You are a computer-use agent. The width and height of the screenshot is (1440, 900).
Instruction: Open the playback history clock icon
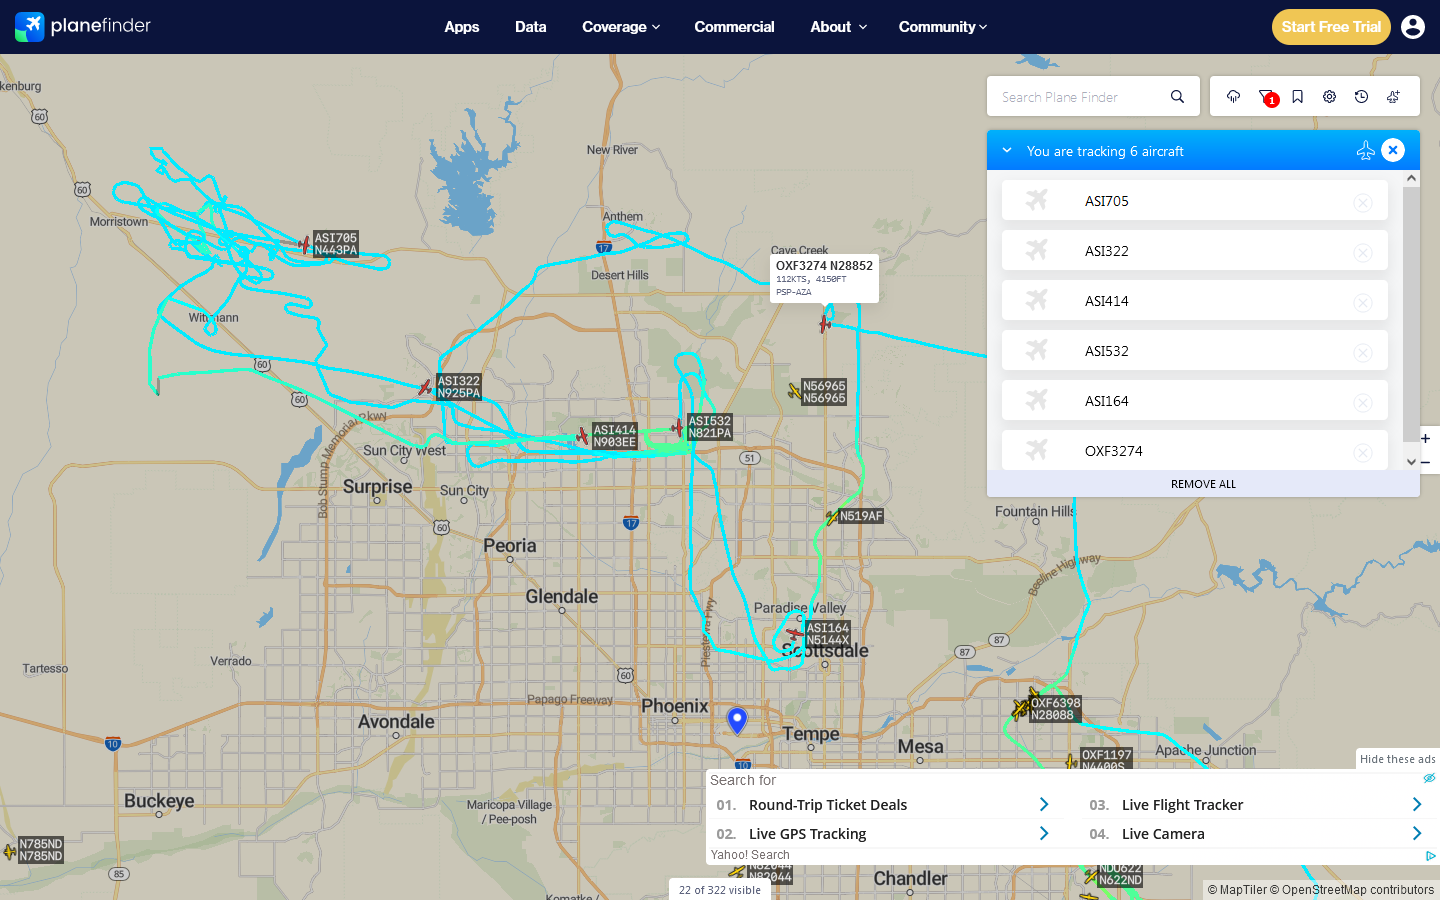click(x=1361, y=97)
